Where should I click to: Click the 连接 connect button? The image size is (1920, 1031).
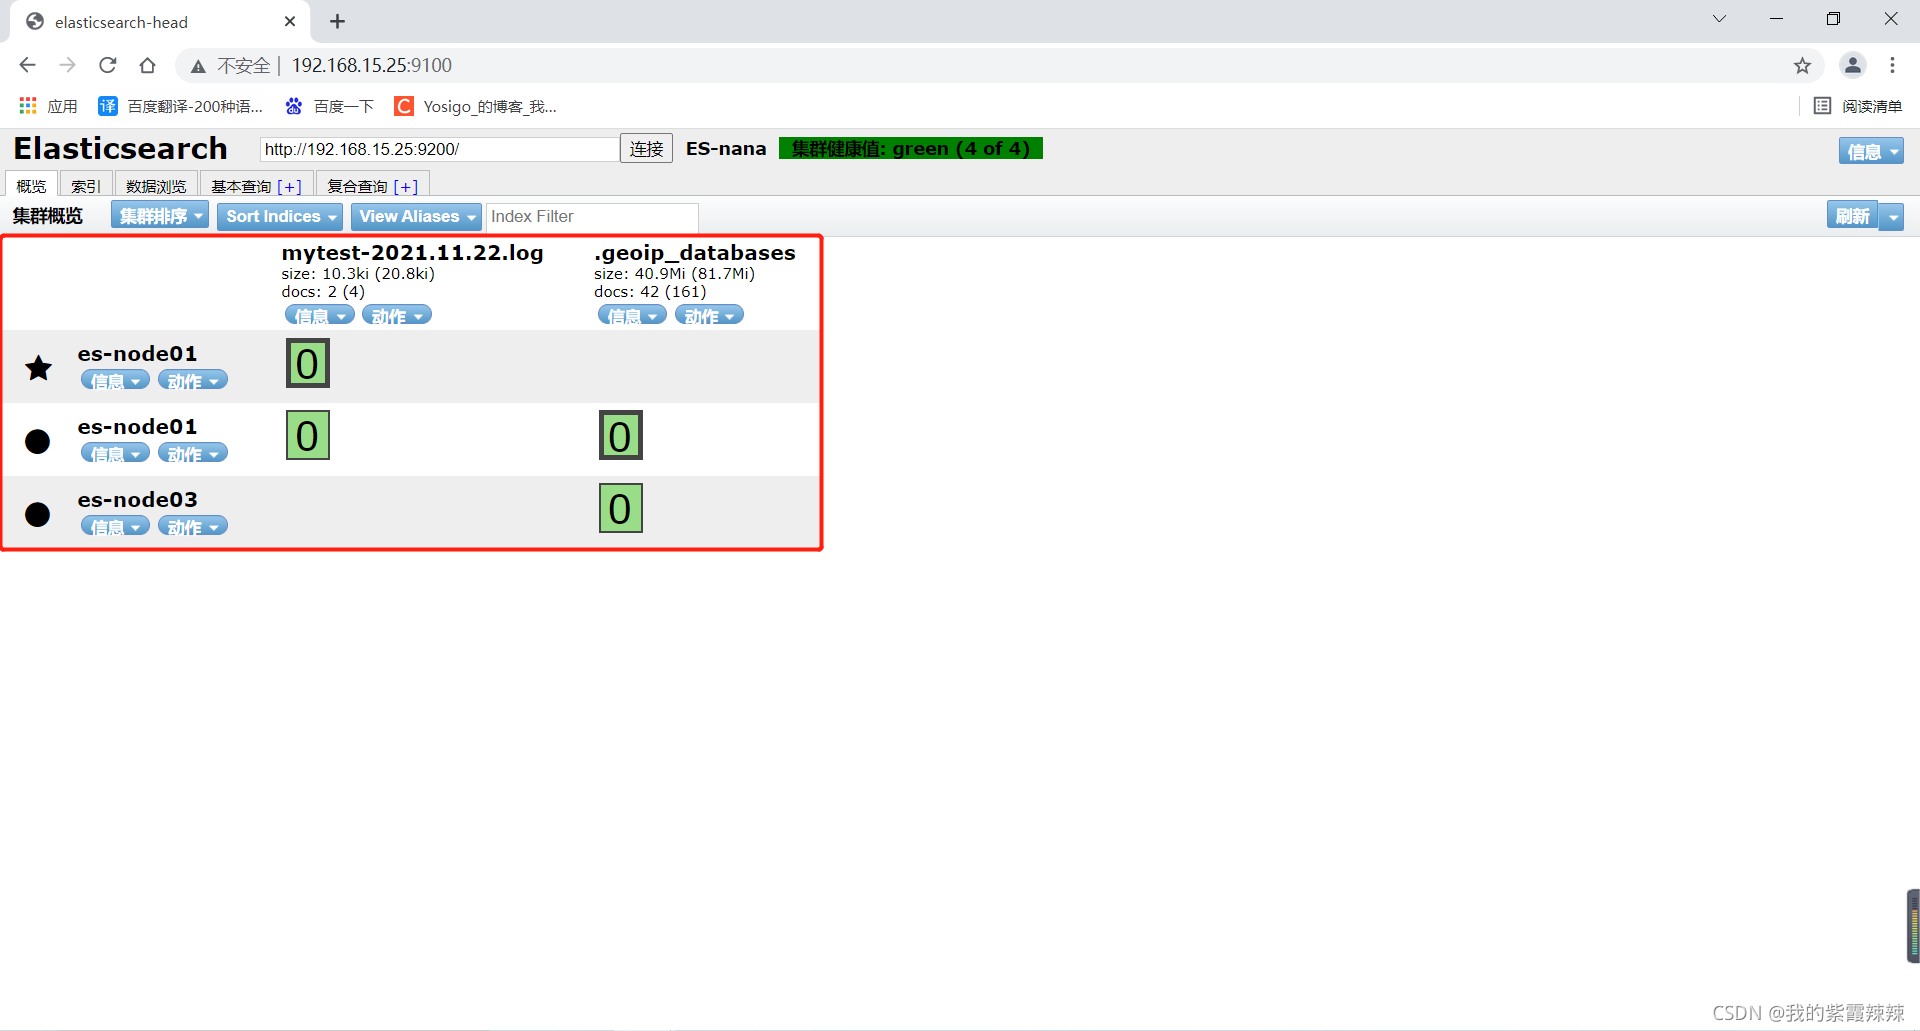[x=646, y=149]
